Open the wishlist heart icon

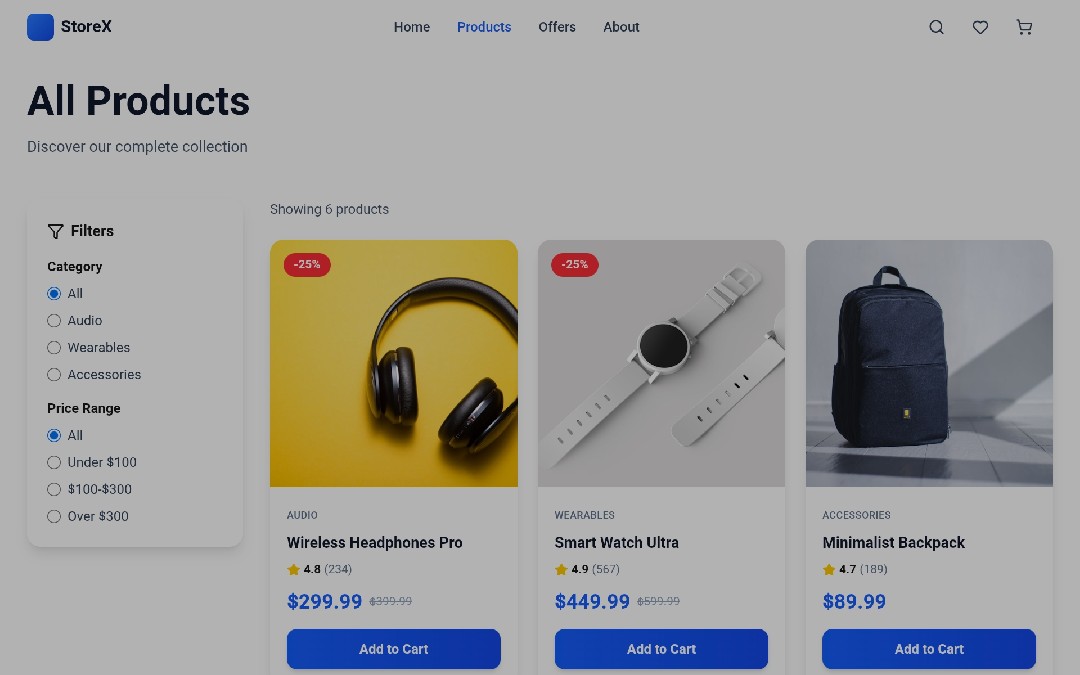[980, 27]
